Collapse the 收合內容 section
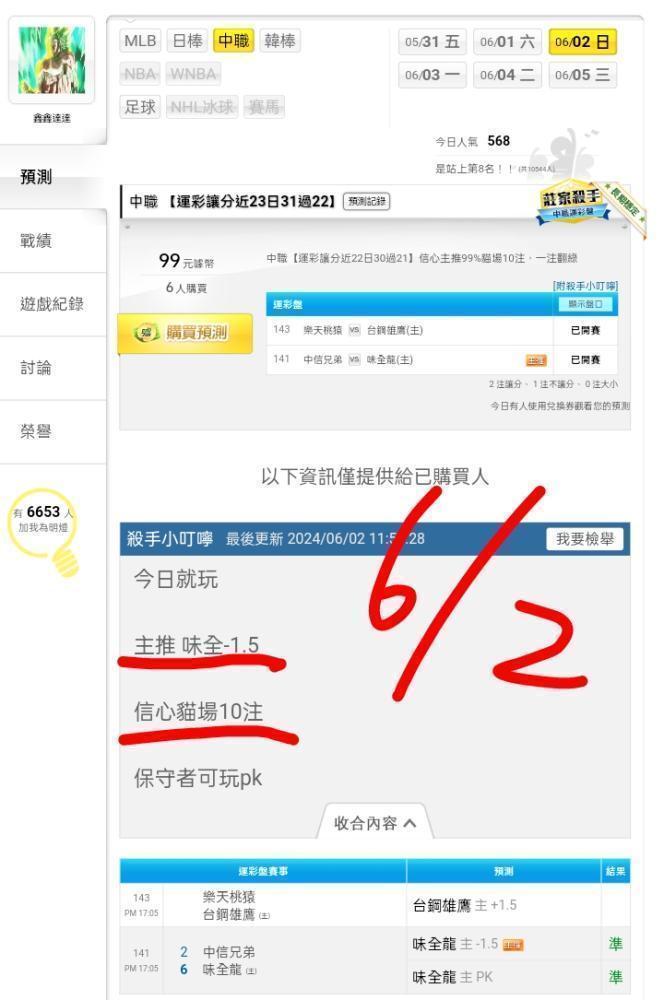Viewport: 664px width, 1000px height. pyautogui.click(x=375, y=823)
